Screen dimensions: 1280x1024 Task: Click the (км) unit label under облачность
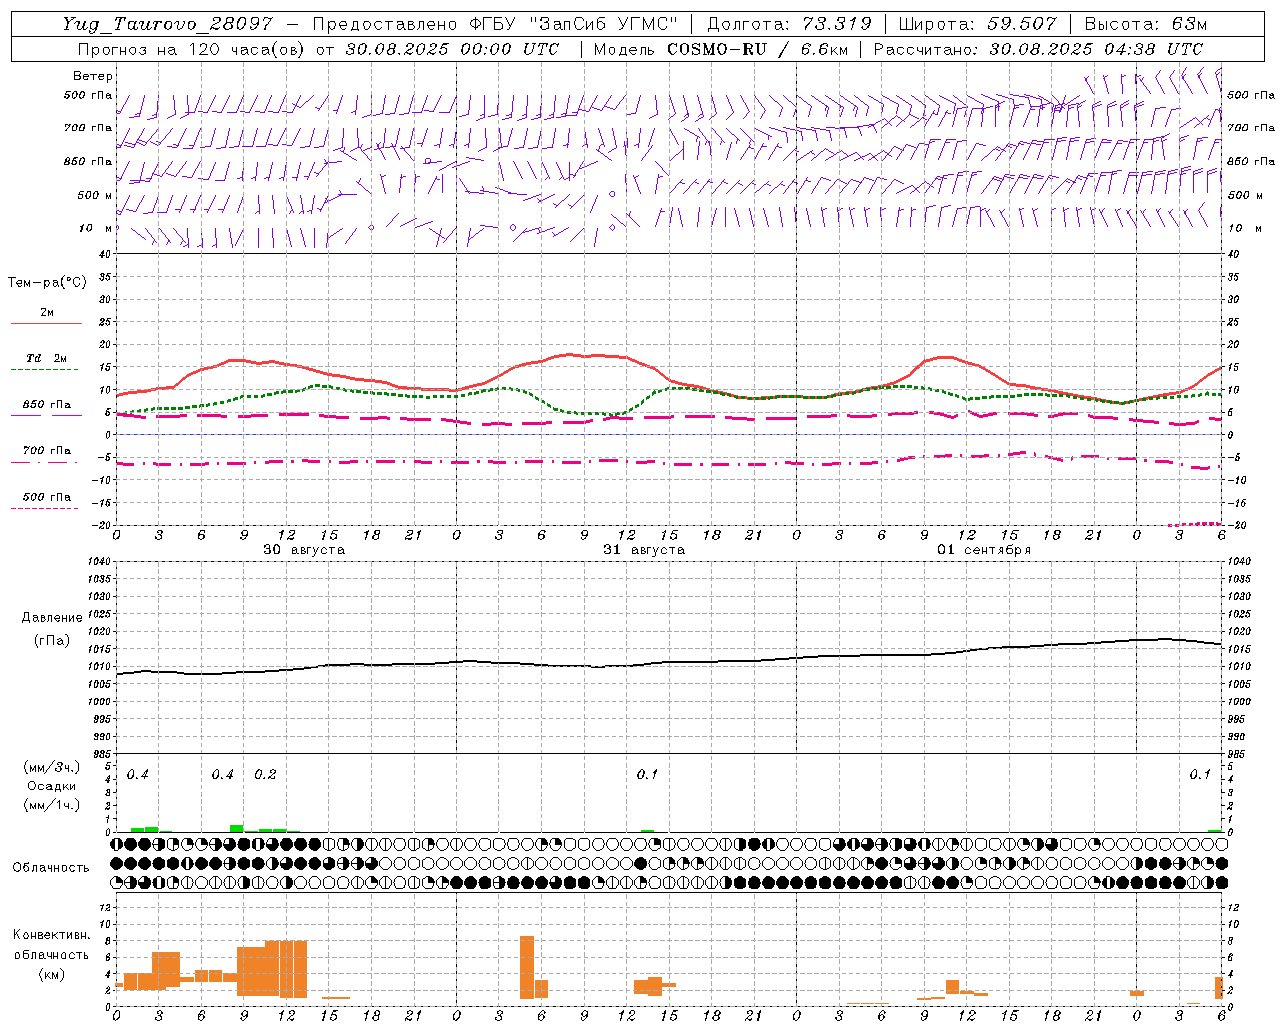point(51,974)
